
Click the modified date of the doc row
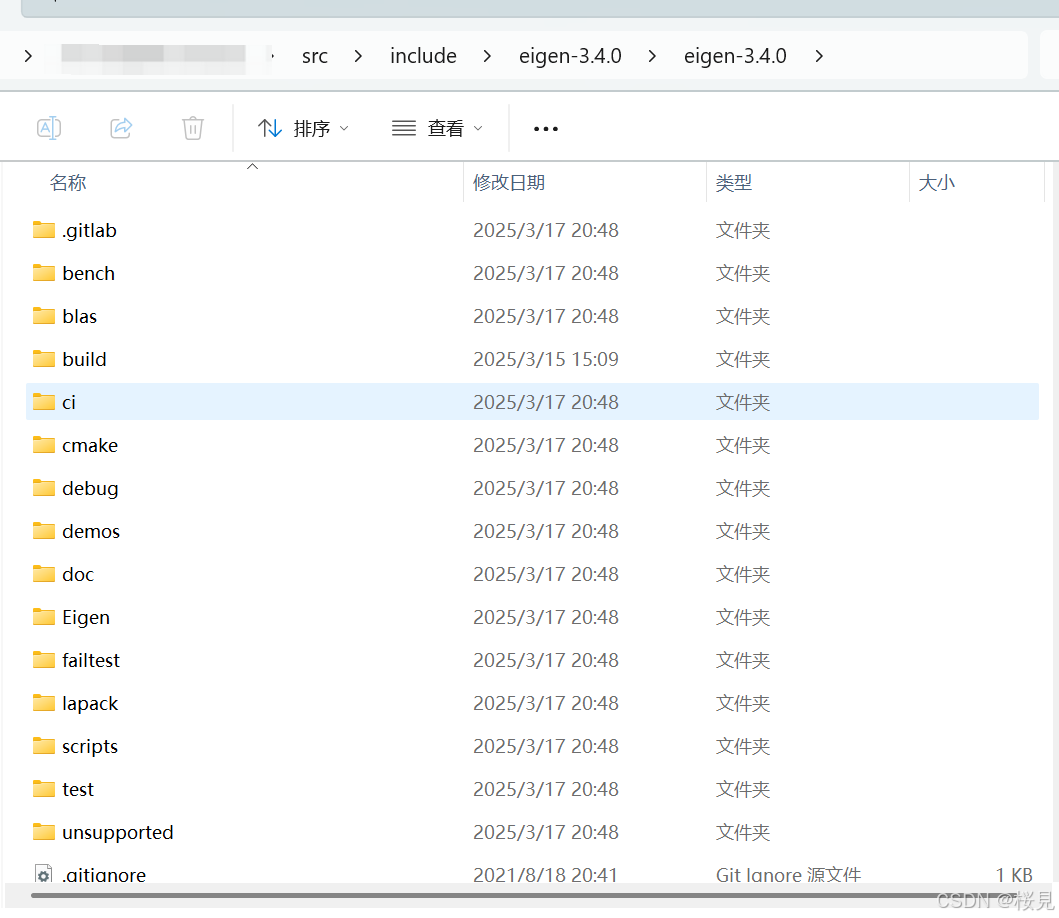pyautogui.click(x=546, y=574)
